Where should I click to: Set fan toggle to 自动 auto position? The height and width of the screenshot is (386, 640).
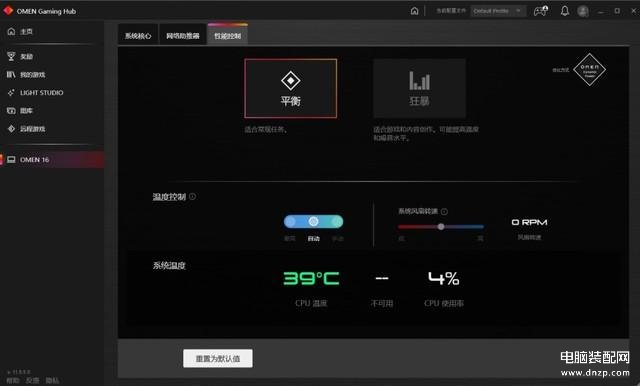click(x=313, y=222)
